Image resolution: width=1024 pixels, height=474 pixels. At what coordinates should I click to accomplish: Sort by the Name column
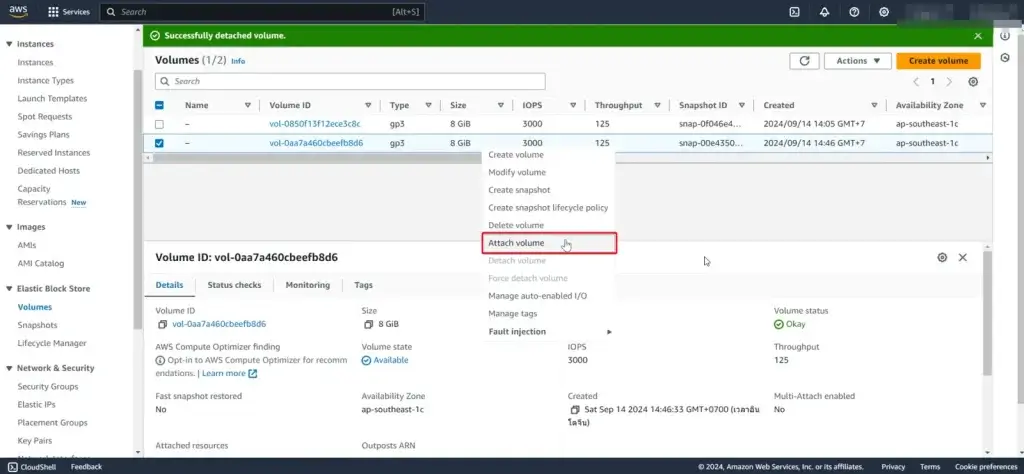point(248,105)
